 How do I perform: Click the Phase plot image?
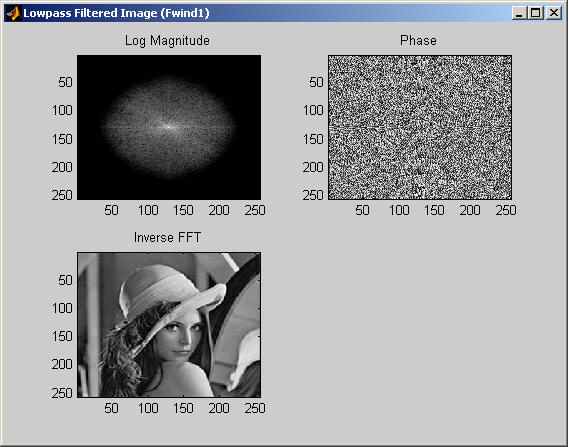tap(420, 127)
